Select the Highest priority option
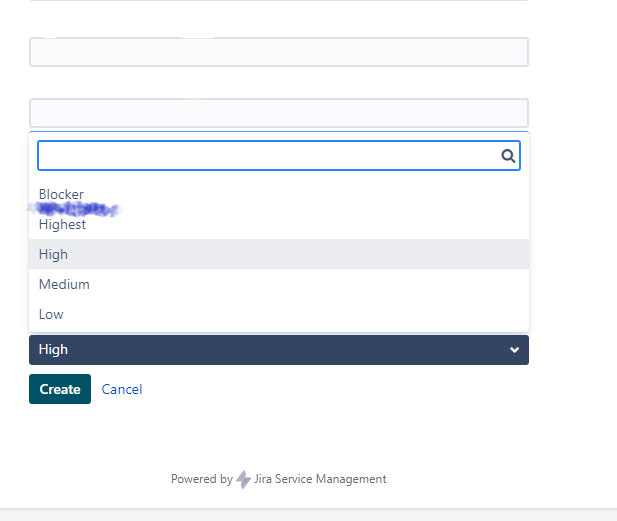This screenshot has width=617, height=521. (x=279, y=224)
